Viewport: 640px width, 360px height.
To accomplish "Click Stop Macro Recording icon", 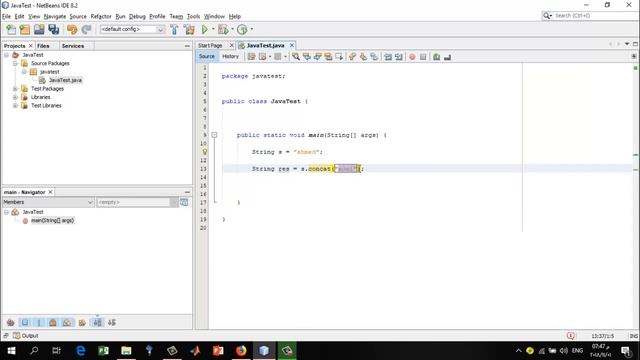I will 423,57.
